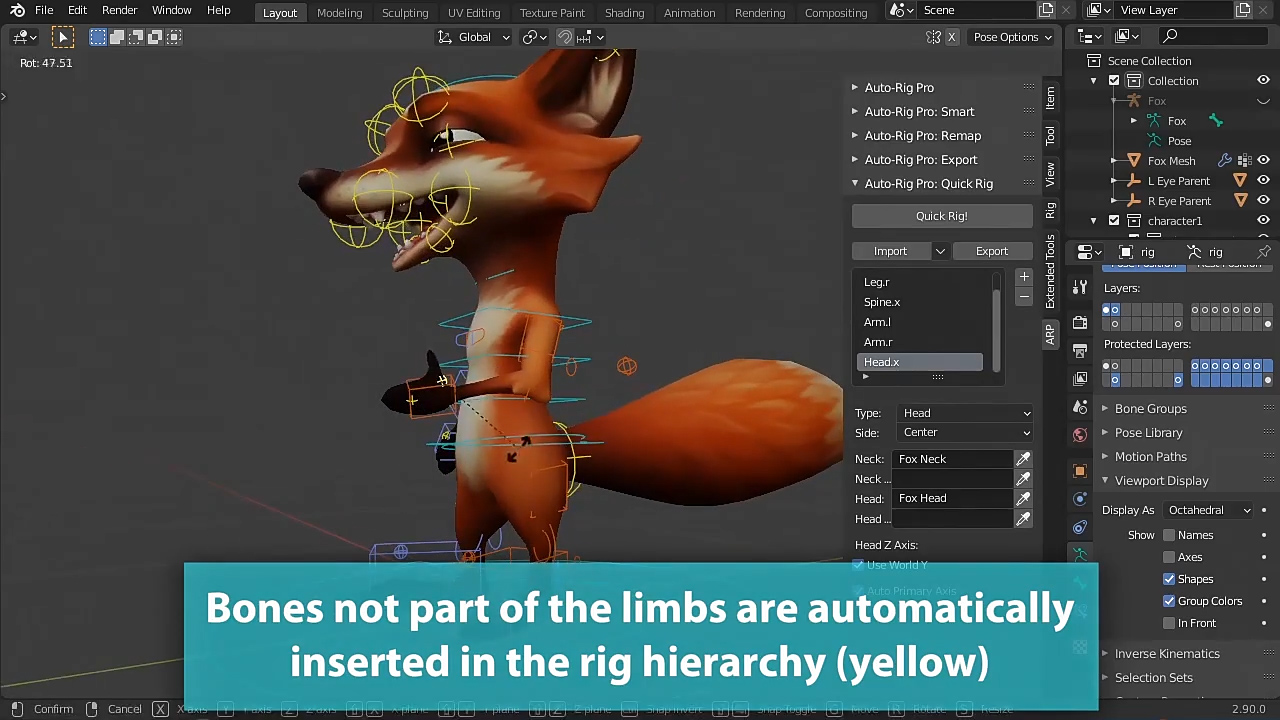Add limb with plus icon

click(x=1023, y=277)
